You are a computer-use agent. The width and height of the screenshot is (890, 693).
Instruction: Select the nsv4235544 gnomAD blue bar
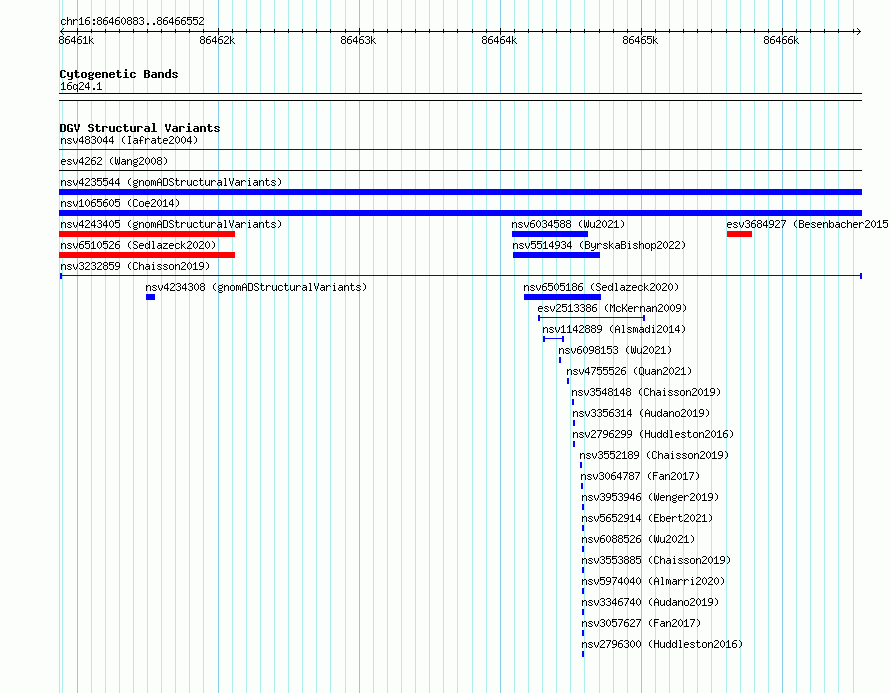[x=460, y=192]
